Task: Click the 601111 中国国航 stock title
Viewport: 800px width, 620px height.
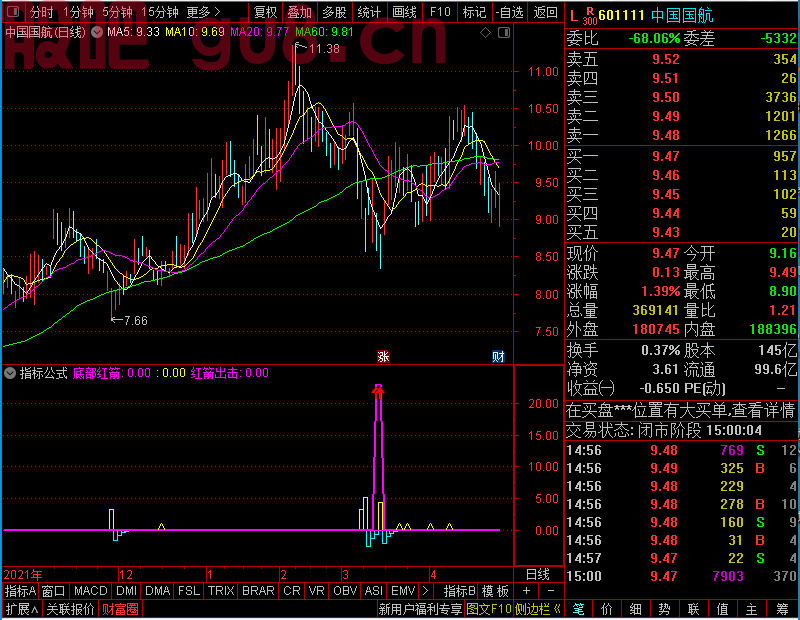Action: click(x=656, y=16)
